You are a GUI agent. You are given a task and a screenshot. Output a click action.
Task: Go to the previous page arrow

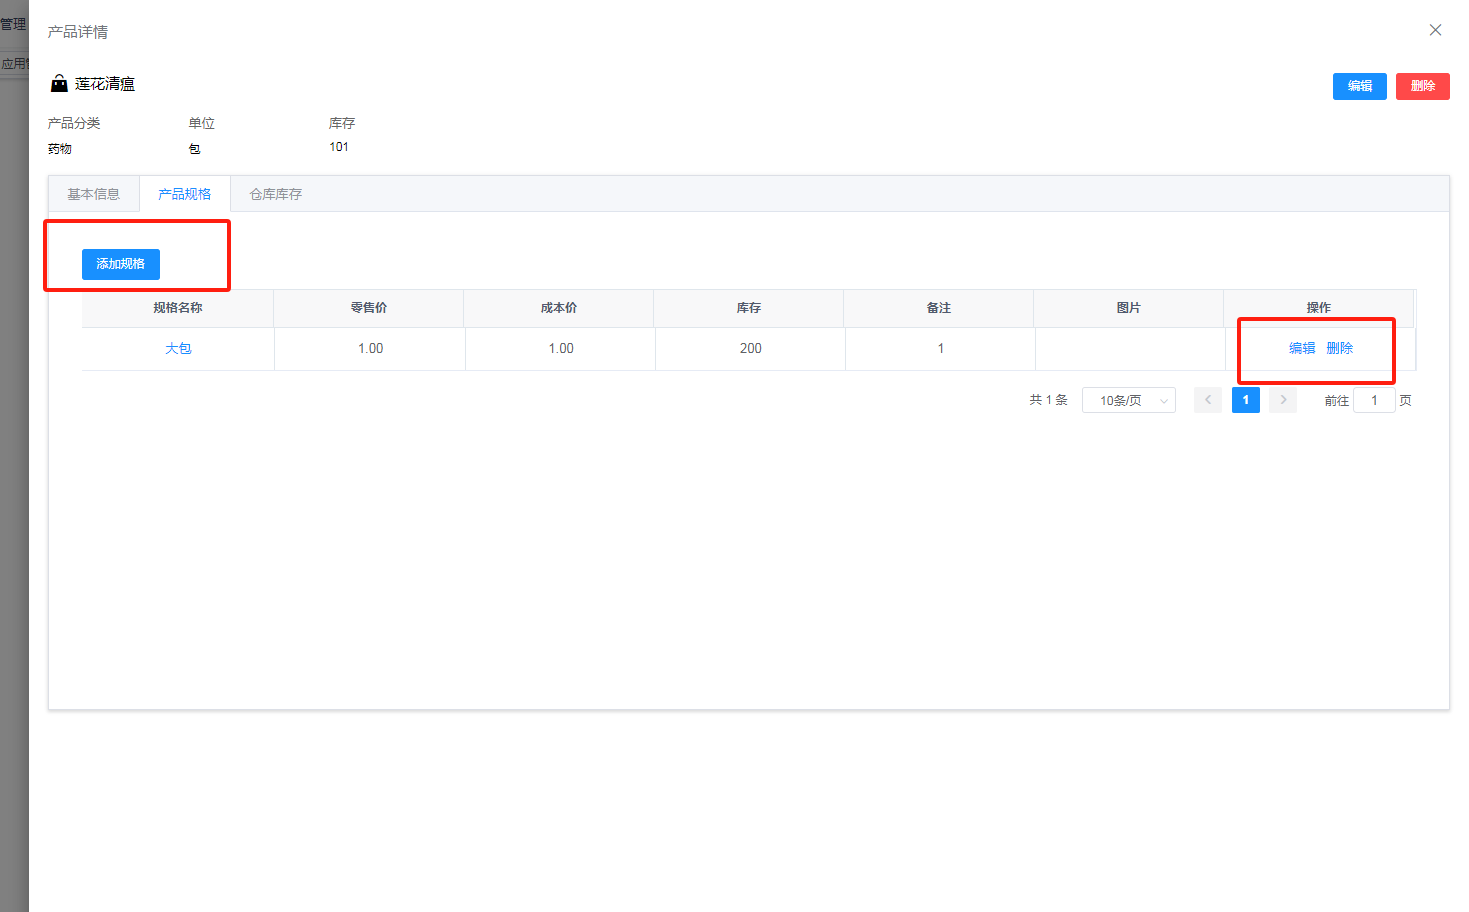click(x=1207, y=400)
